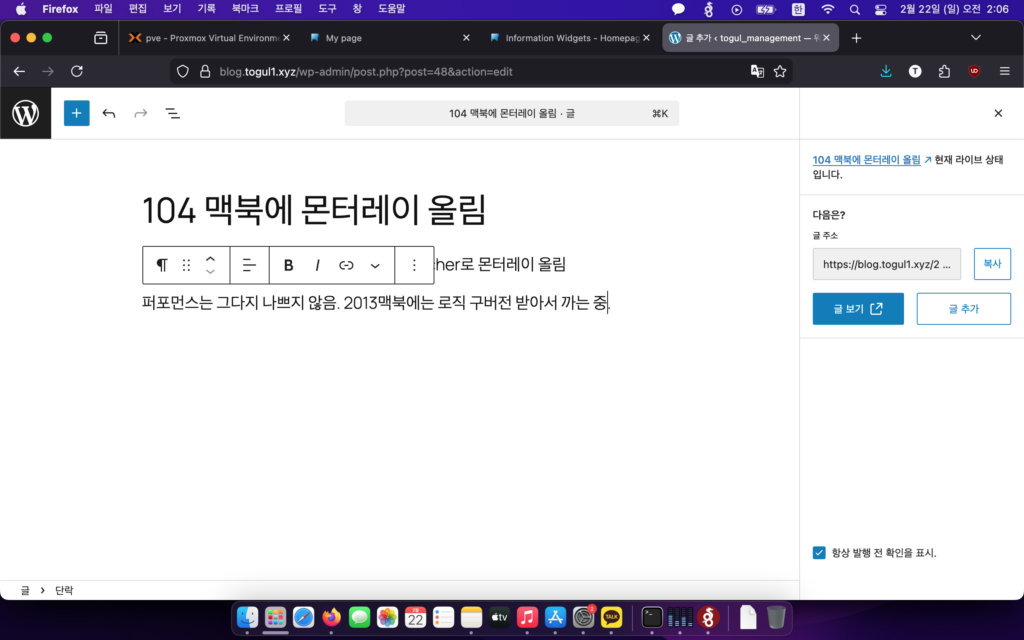1024x640 pixels.
Task: Click the post URL address field
Action: [x=887, y=264]
